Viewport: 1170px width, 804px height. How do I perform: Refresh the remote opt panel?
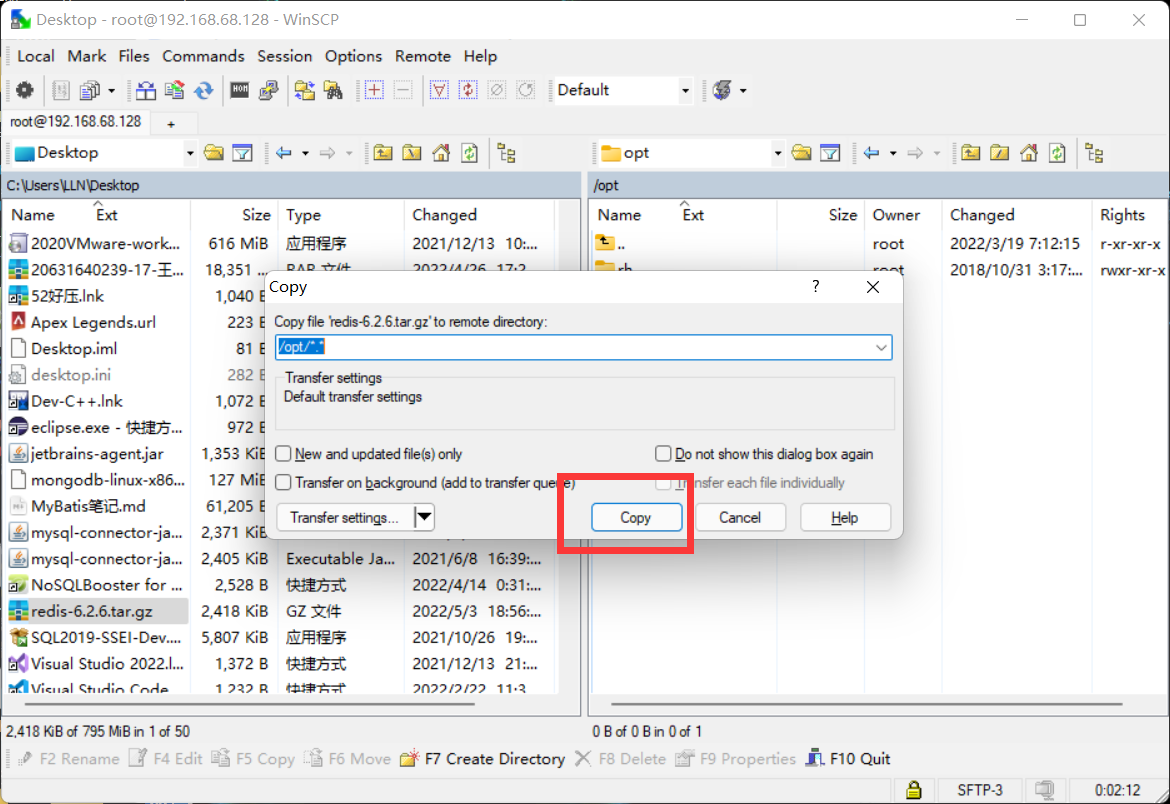pos(1057,153)
